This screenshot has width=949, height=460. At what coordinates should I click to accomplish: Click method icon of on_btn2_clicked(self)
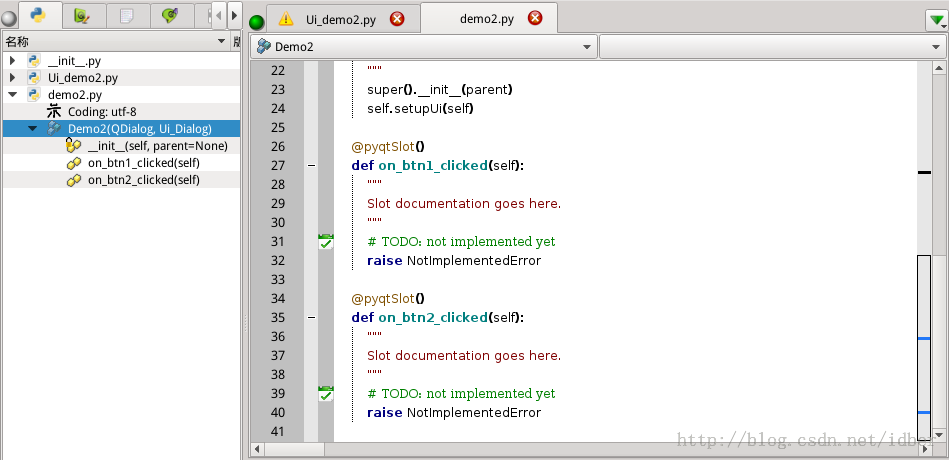pos(74,180)
